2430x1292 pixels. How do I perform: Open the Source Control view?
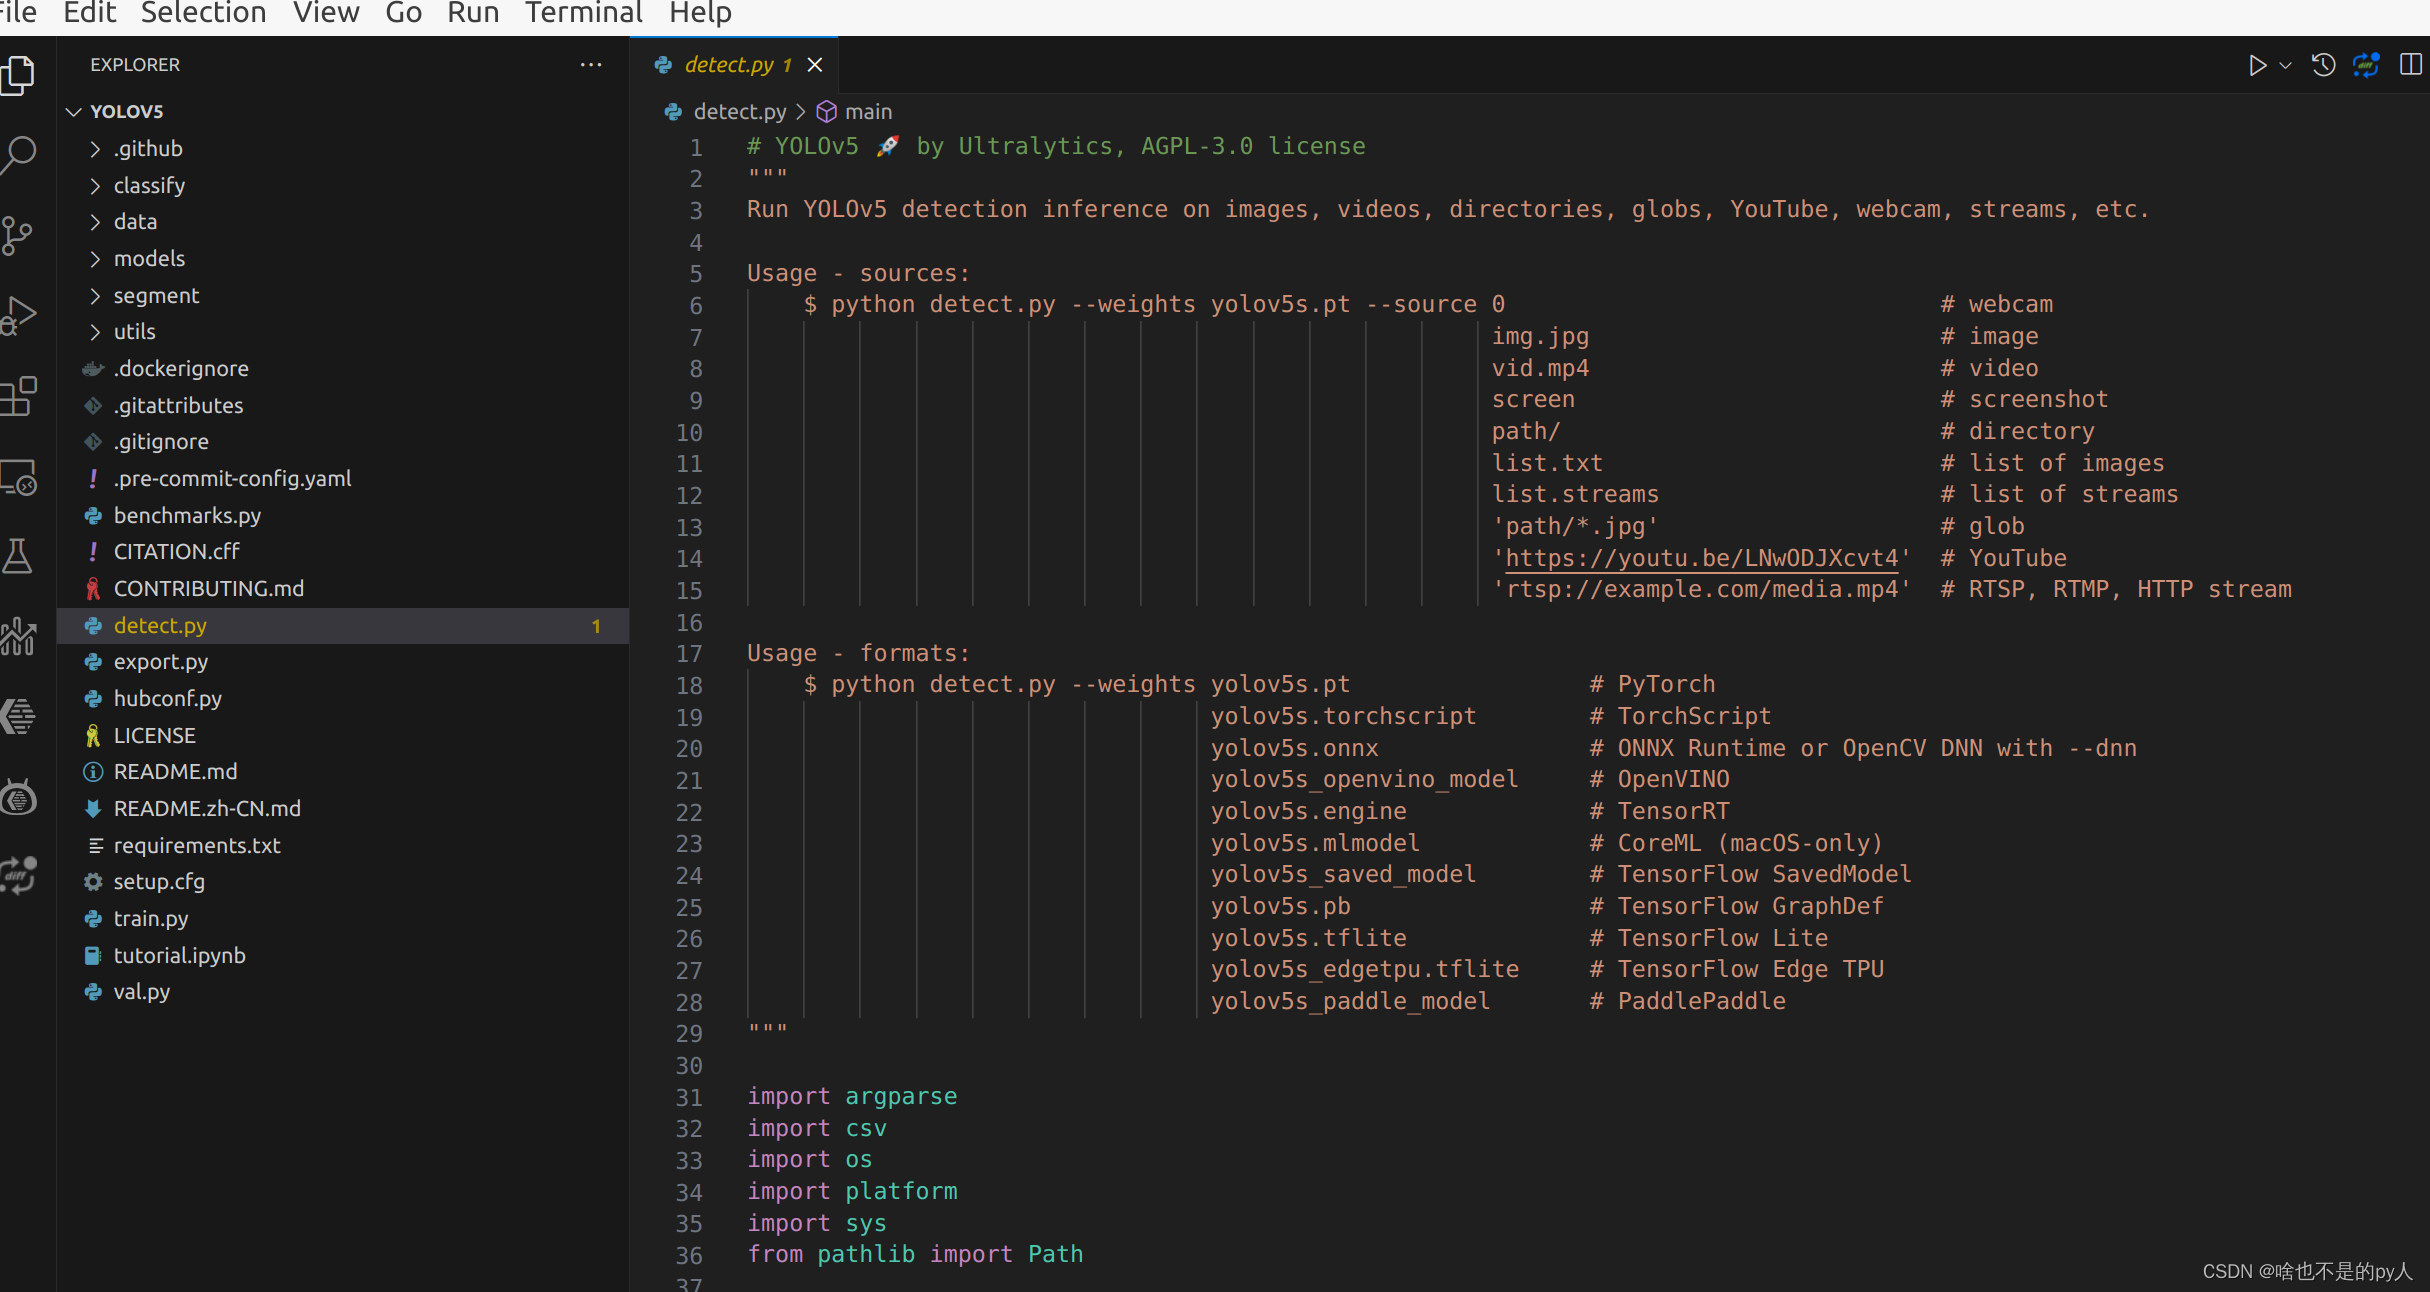click(18, 236)
